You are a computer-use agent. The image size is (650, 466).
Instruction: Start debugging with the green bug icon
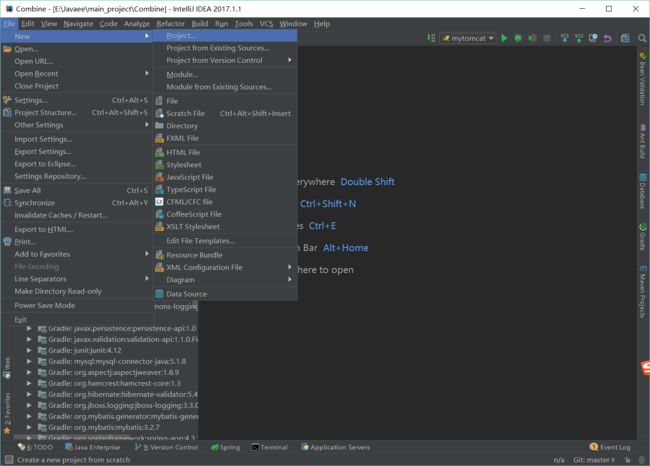coord(518,38)
